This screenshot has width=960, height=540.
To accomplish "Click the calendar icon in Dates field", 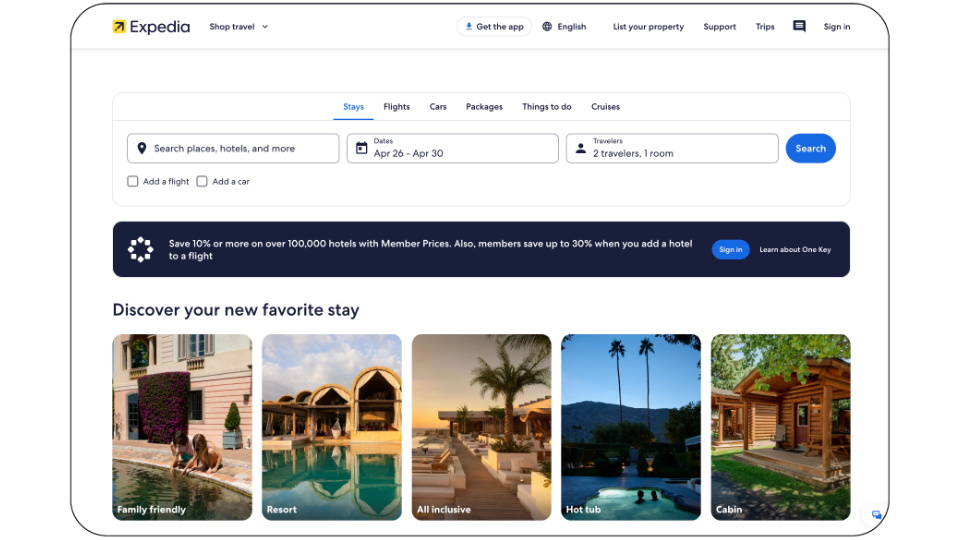I will [362, 148].
